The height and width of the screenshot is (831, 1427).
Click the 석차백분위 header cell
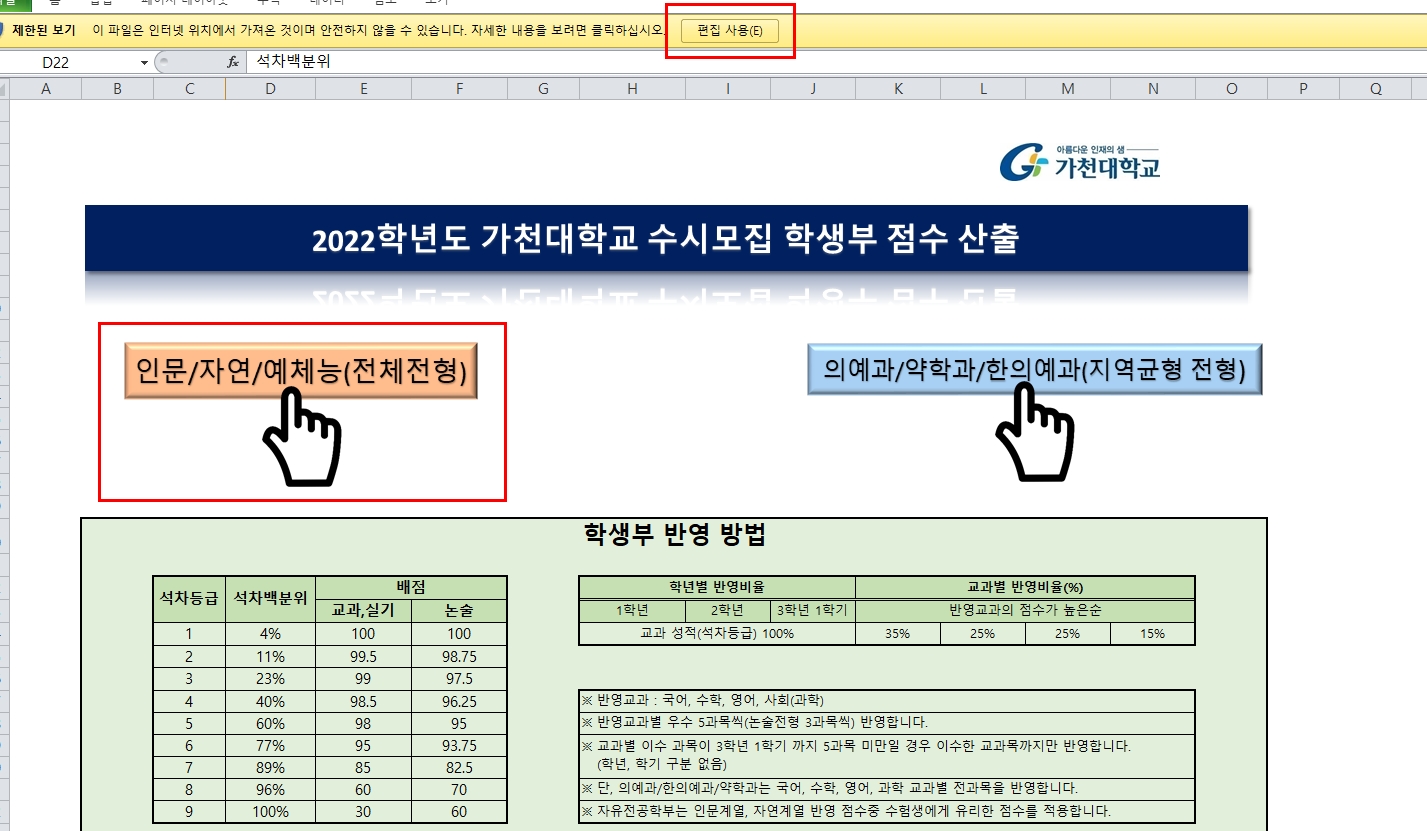click(x=270, y=598)
